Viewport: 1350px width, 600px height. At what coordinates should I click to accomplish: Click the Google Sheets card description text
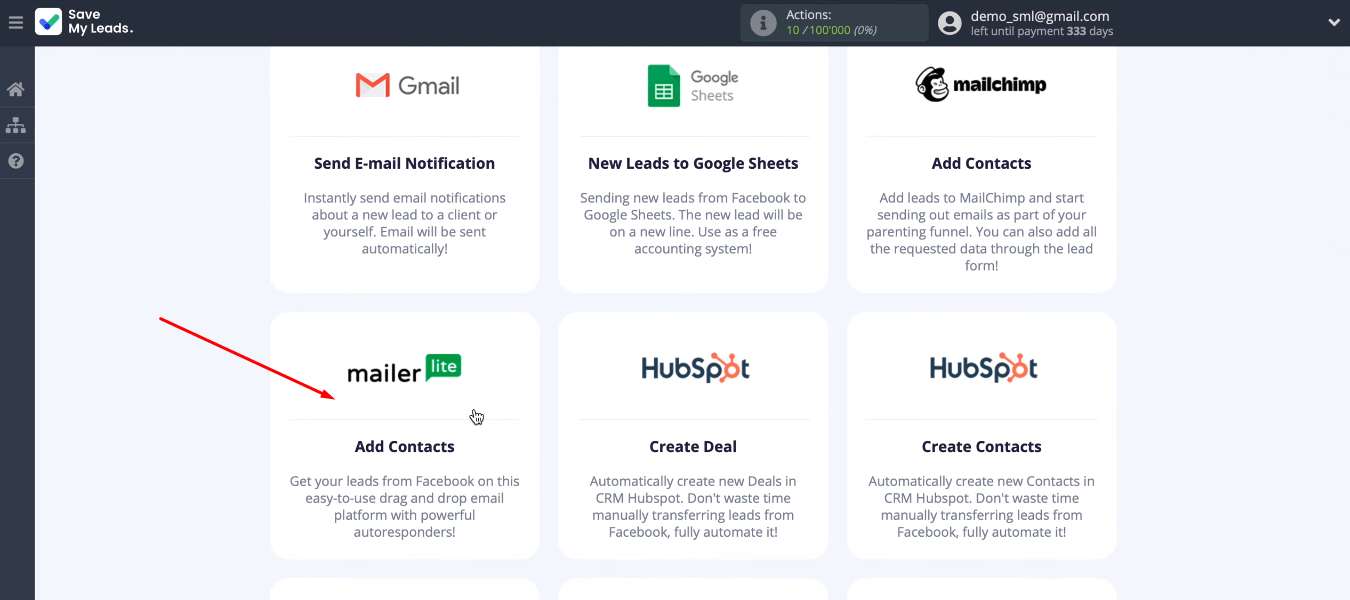693,223
